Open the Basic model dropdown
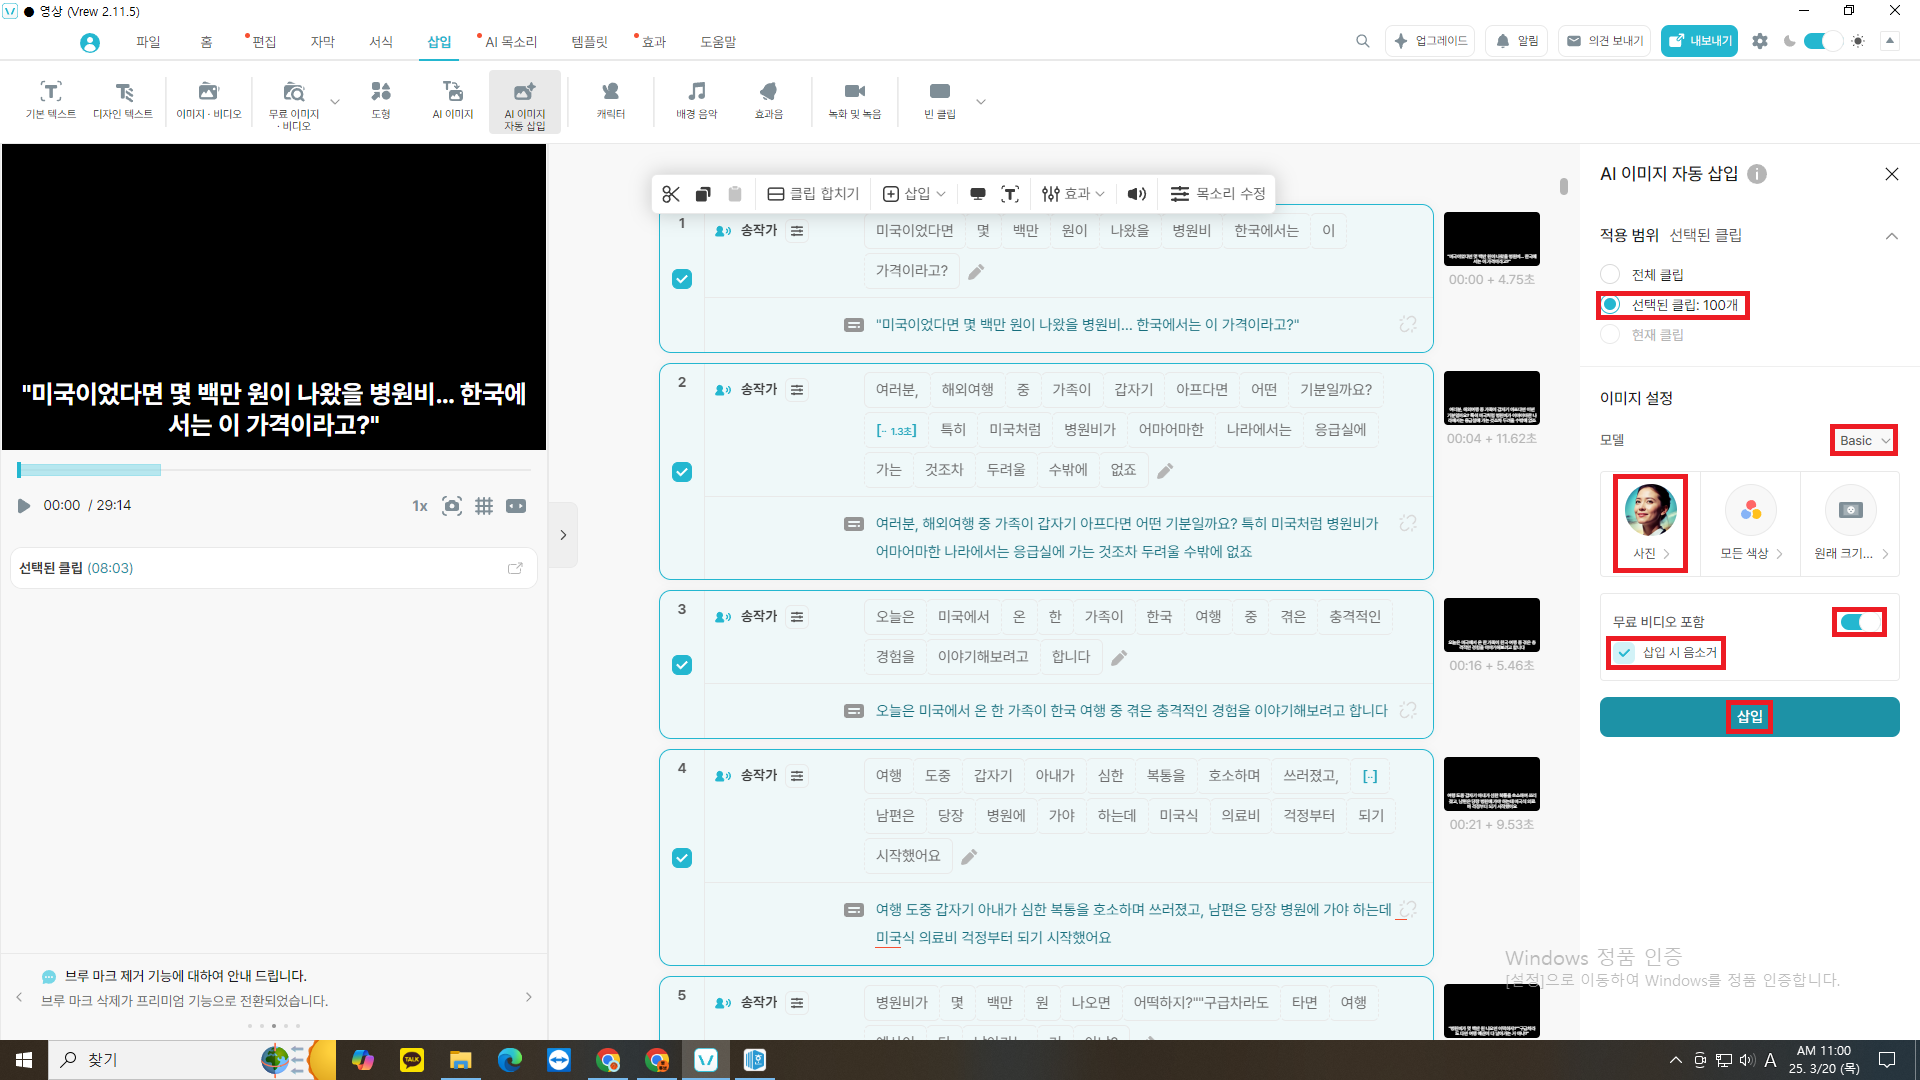 pyautogui.click(x=1864, y=440)
